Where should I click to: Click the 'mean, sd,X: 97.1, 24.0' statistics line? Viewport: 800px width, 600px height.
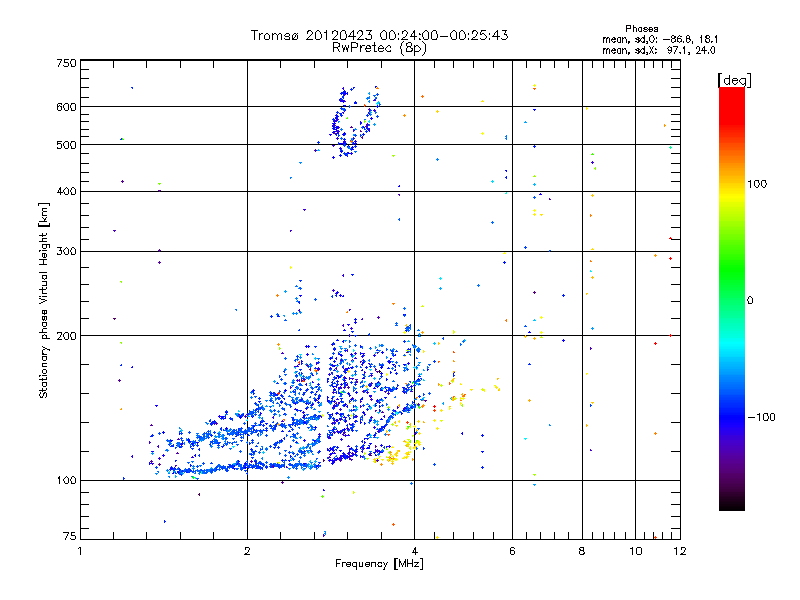(x=659, y=50)
